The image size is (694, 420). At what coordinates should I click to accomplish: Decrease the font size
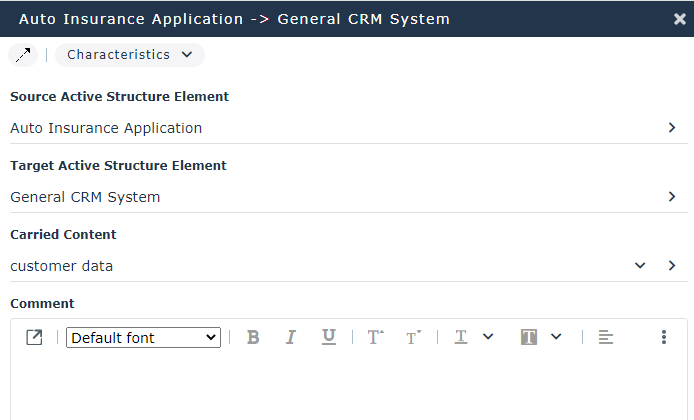413,338
